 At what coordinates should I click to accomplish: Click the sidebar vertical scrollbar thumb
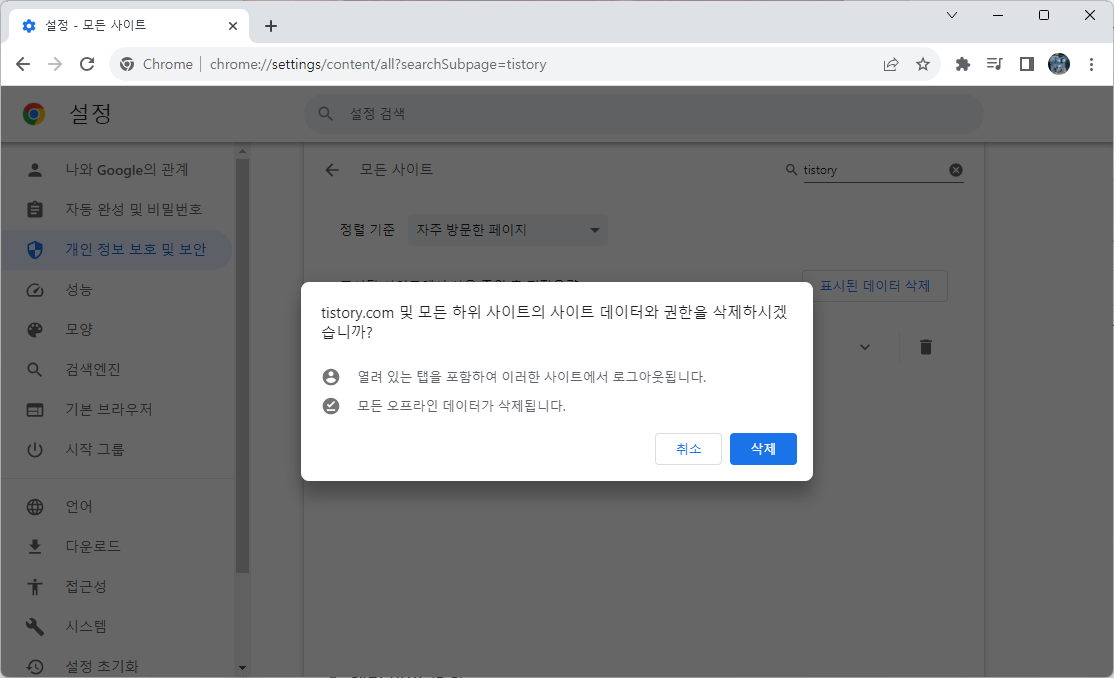click(242, 366)
